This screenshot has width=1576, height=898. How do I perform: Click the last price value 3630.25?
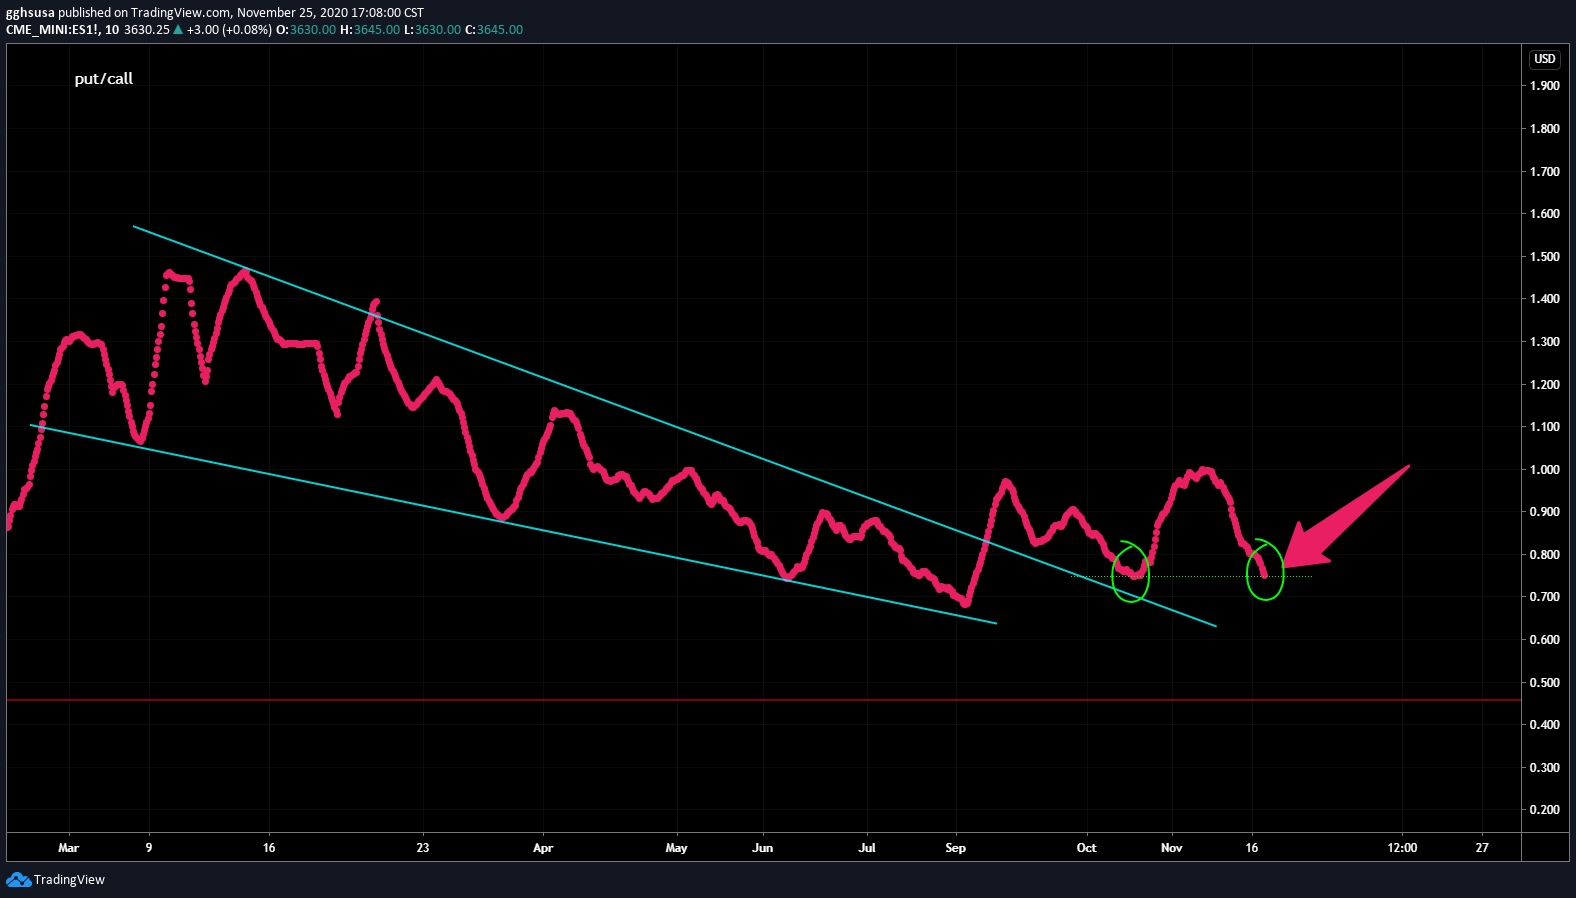pyautogui.click(x=147, y=30)
